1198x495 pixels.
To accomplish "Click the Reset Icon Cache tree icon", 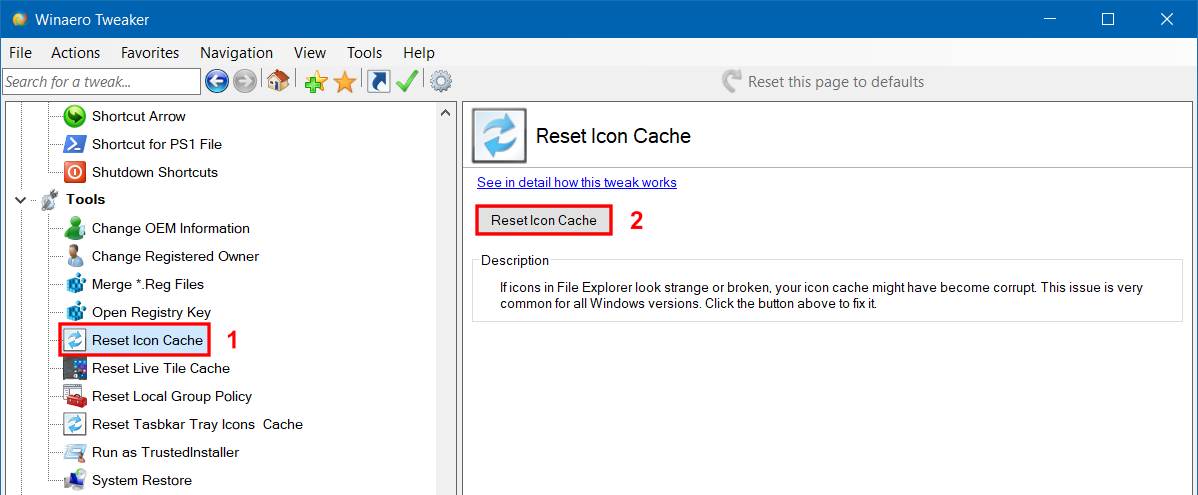I will (x=75, y=340).
